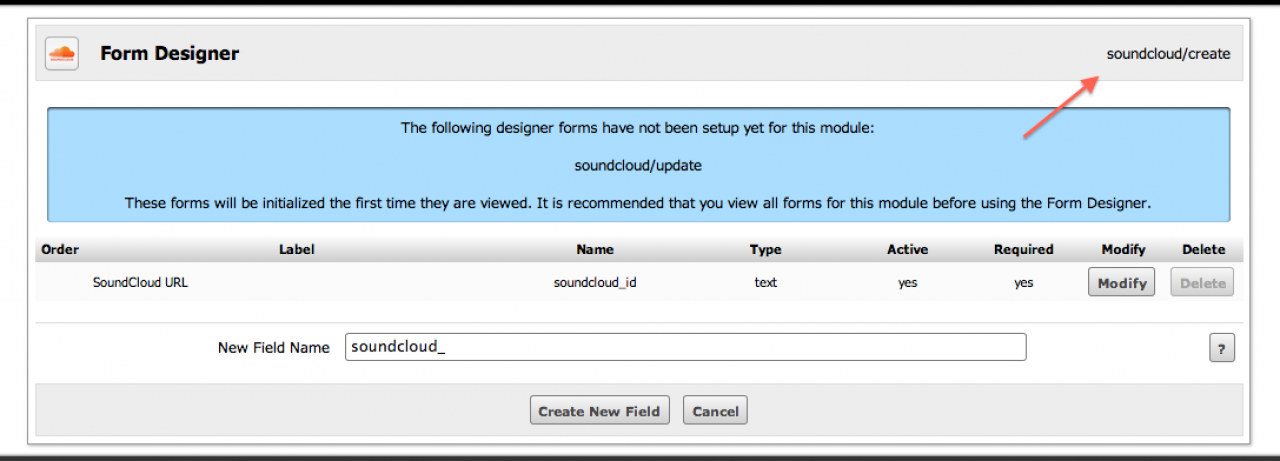
Task: Click the Type column header
Action: [x=765, y=249]
